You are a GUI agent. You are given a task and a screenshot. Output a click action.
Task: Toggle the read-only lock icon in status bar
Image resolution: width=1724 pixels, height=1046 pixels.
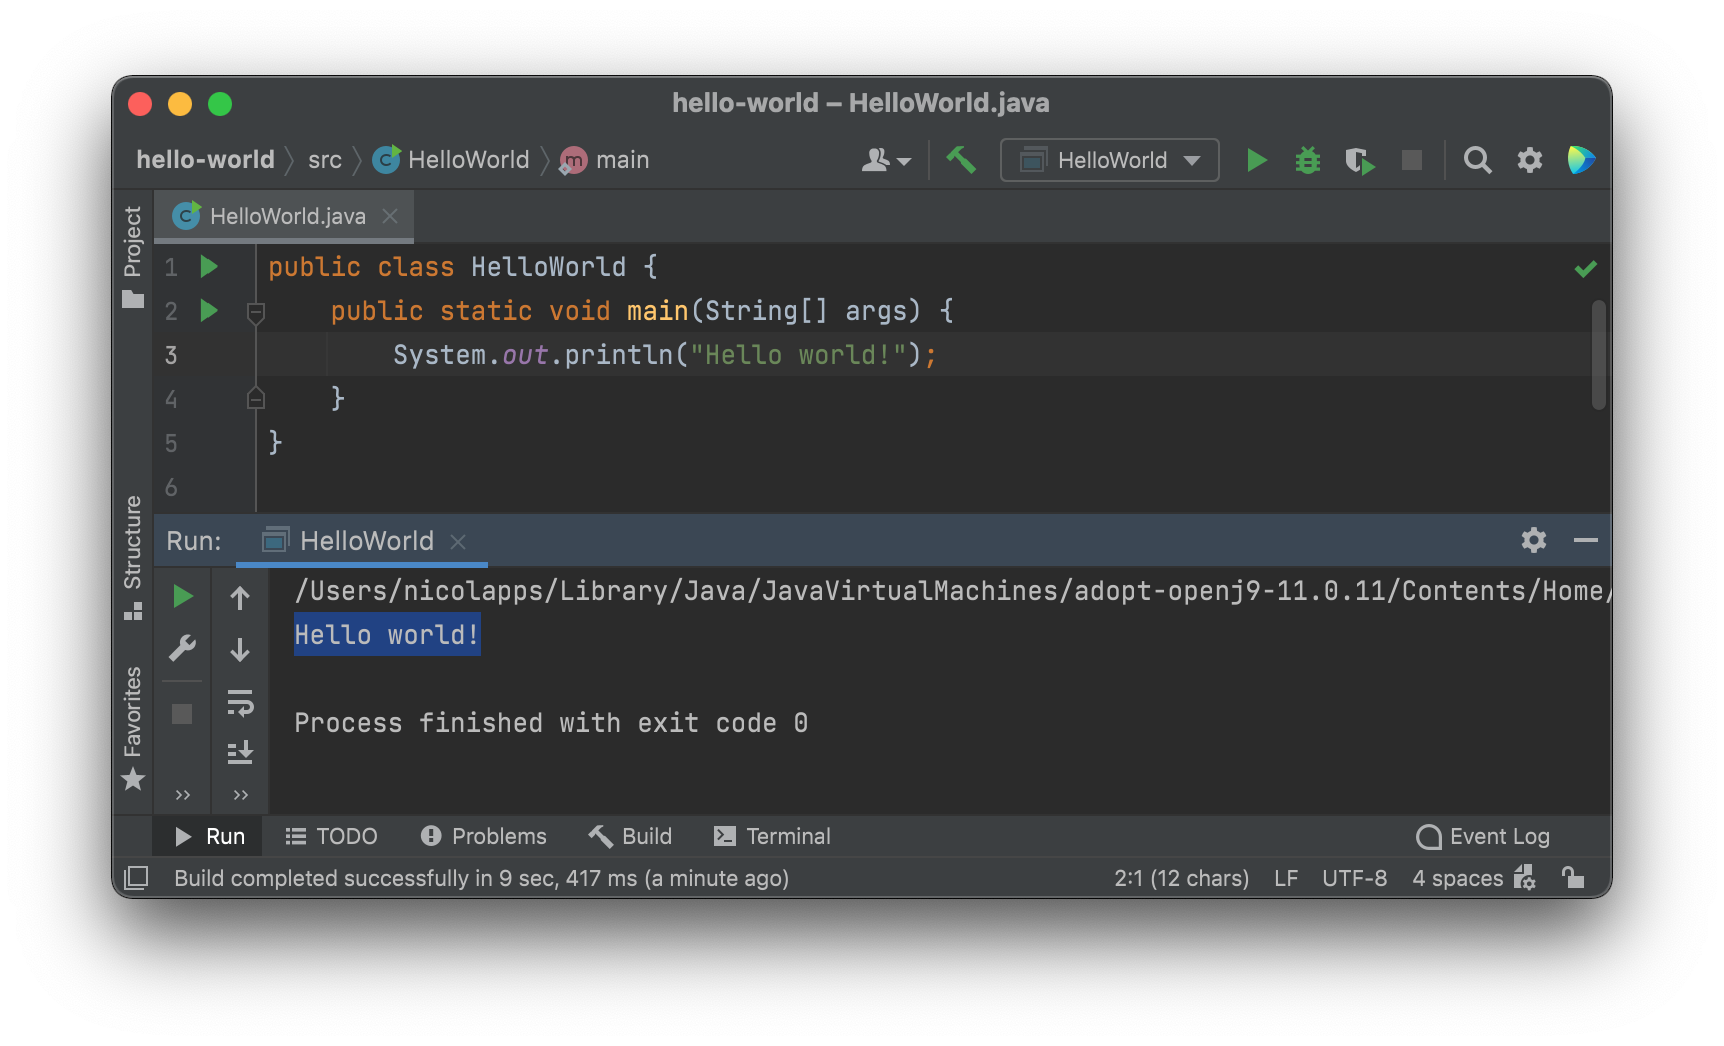coord(1573,878)
